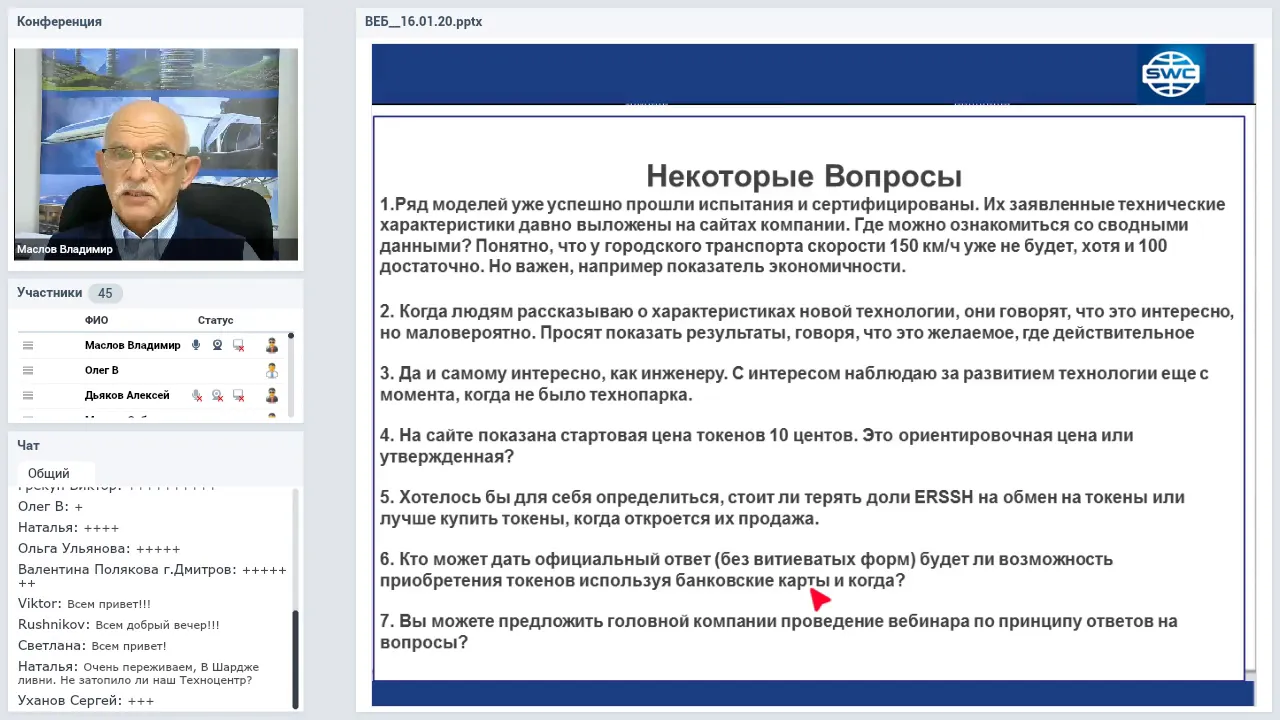Viewport: 1280px width, 720px height.
Task: Click the Участники panel title
Action: tap(49, 293)
